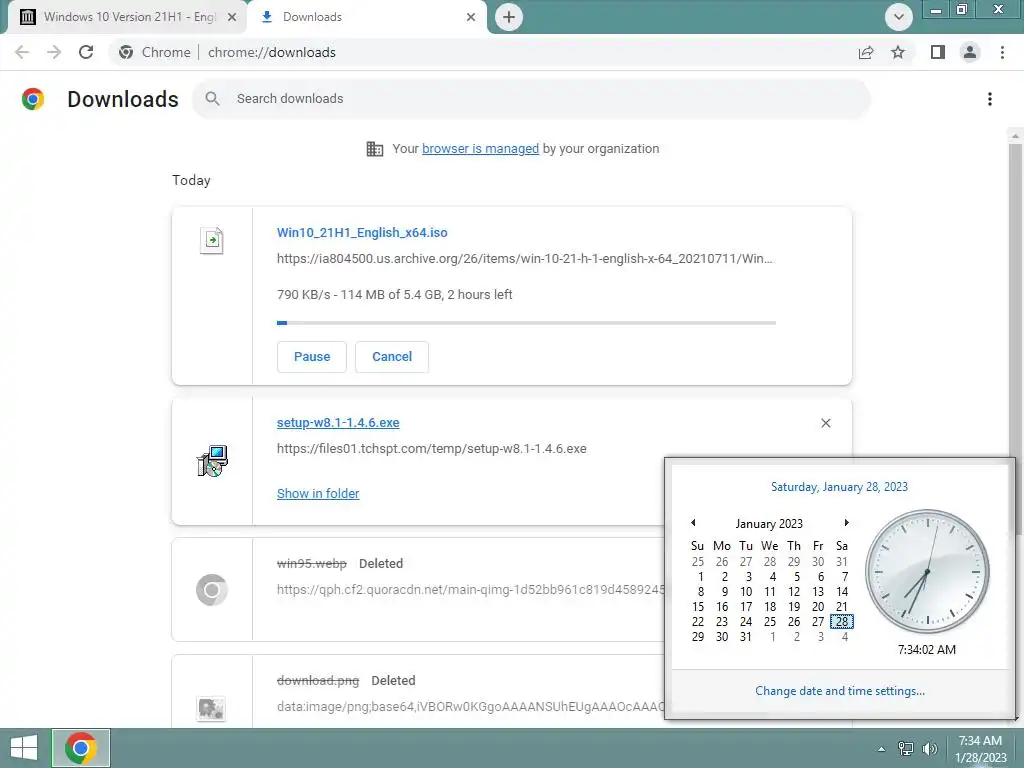
Task: Cancel the ISO download
Action: pos(392,357)
